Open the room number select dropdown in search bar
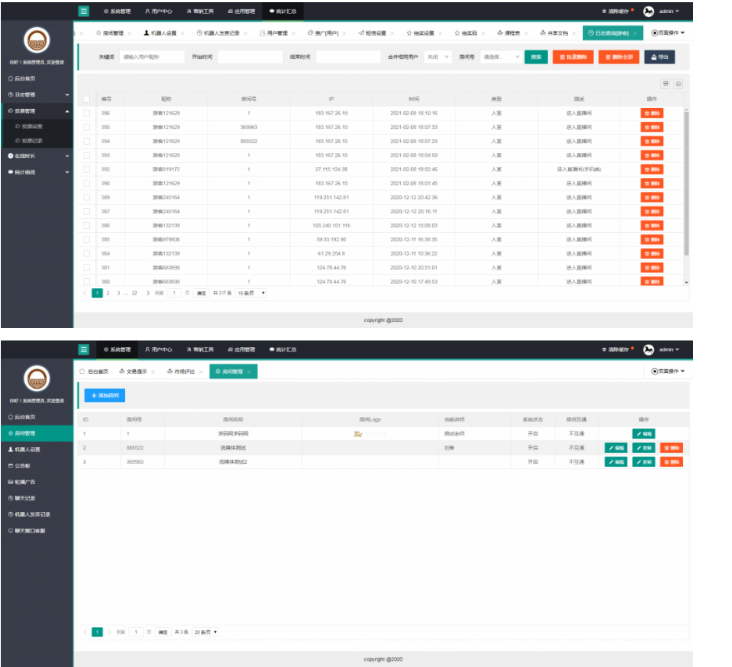The height and width of the screenshot is (667, 732). [x=500, y=57]
